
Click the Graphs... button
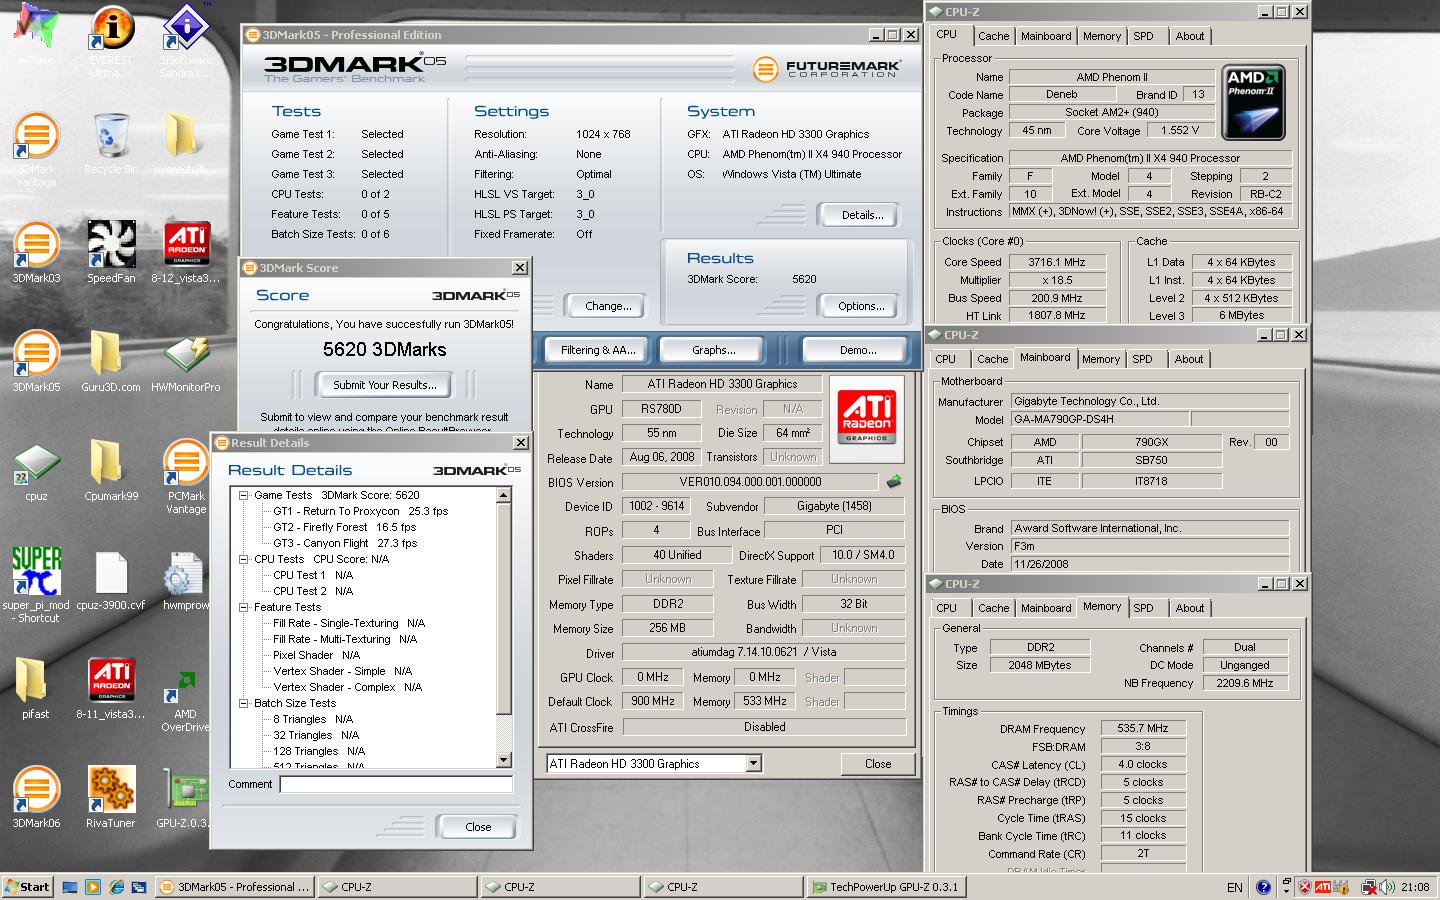713,350
